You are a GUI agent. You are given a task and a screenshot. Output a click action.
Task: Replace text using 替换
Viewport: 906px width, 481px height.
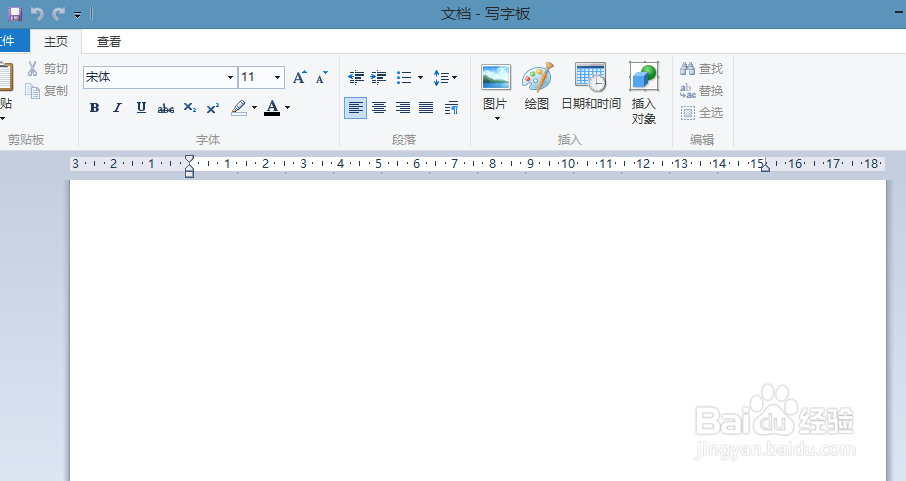tap(701, 90)
